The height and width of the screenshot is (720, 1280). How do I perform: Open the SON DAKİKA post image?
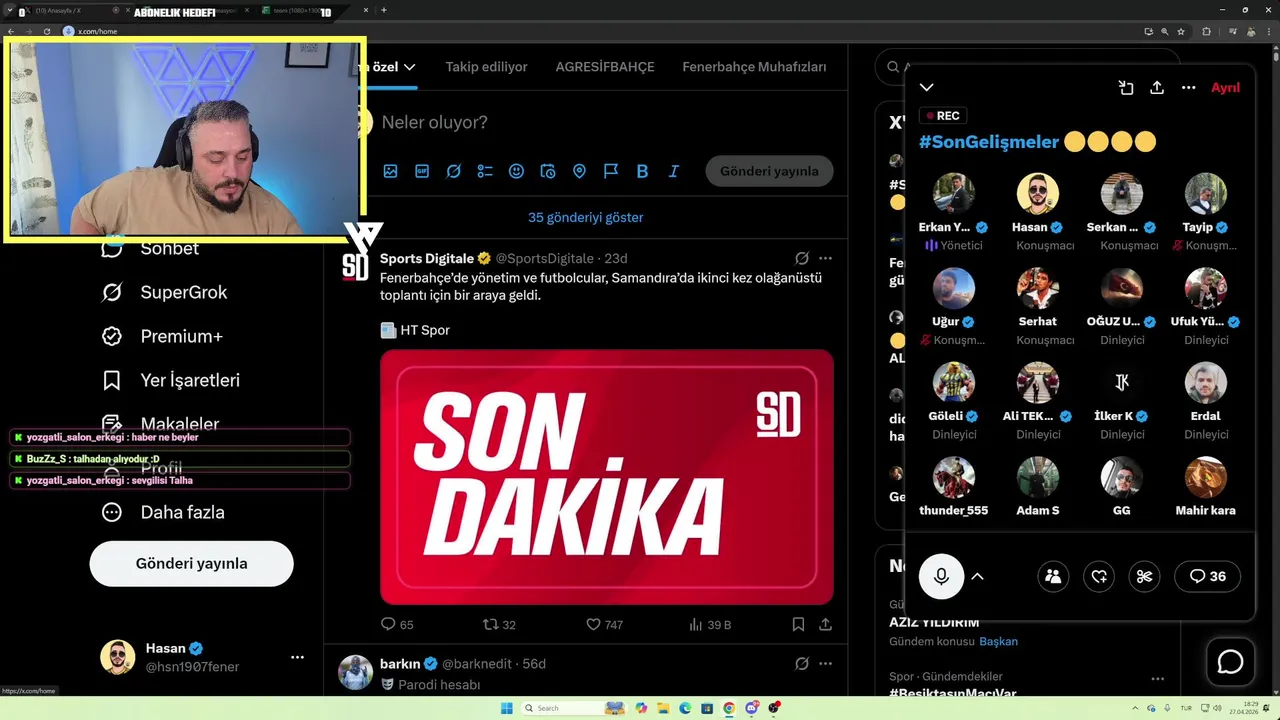[x=606, y=477]
